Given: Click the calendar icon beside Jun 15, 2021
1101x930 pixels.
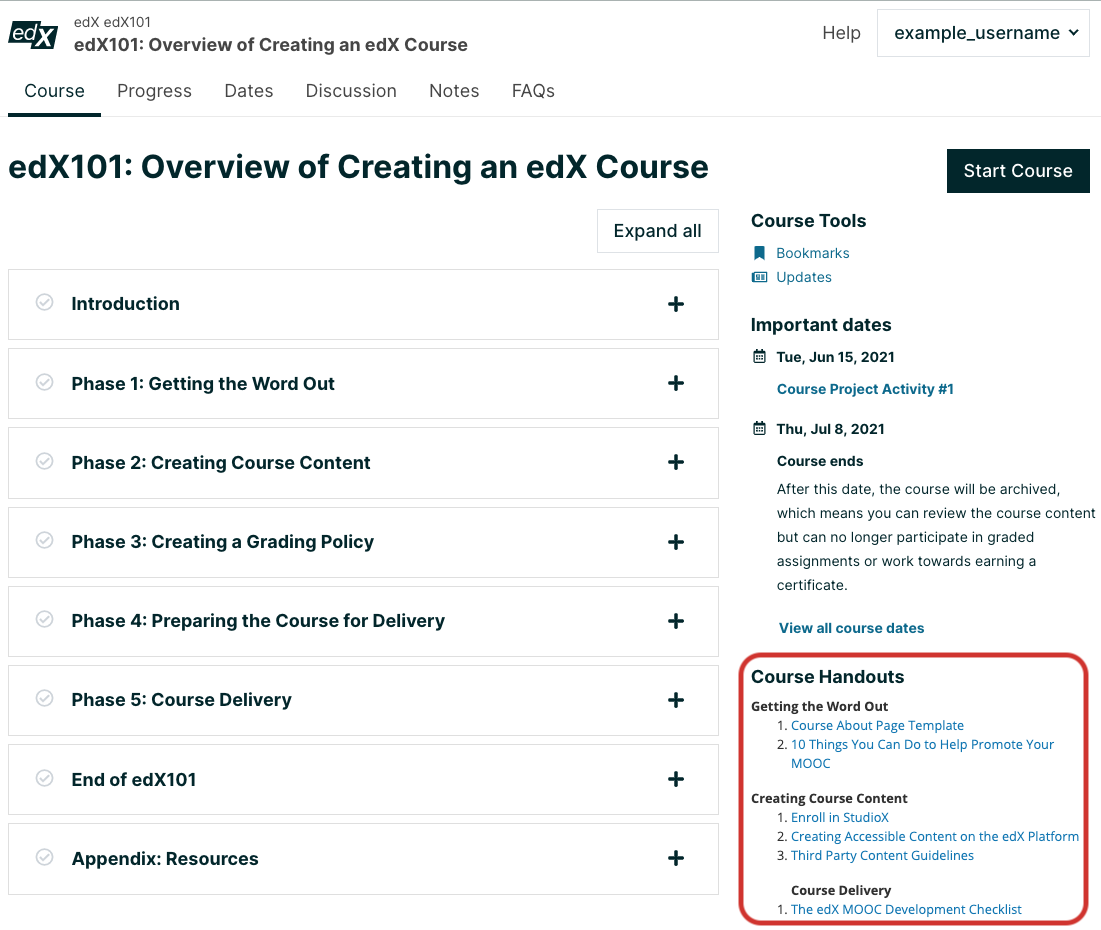Looking at the screenshot, I should (x=758, y=357).
